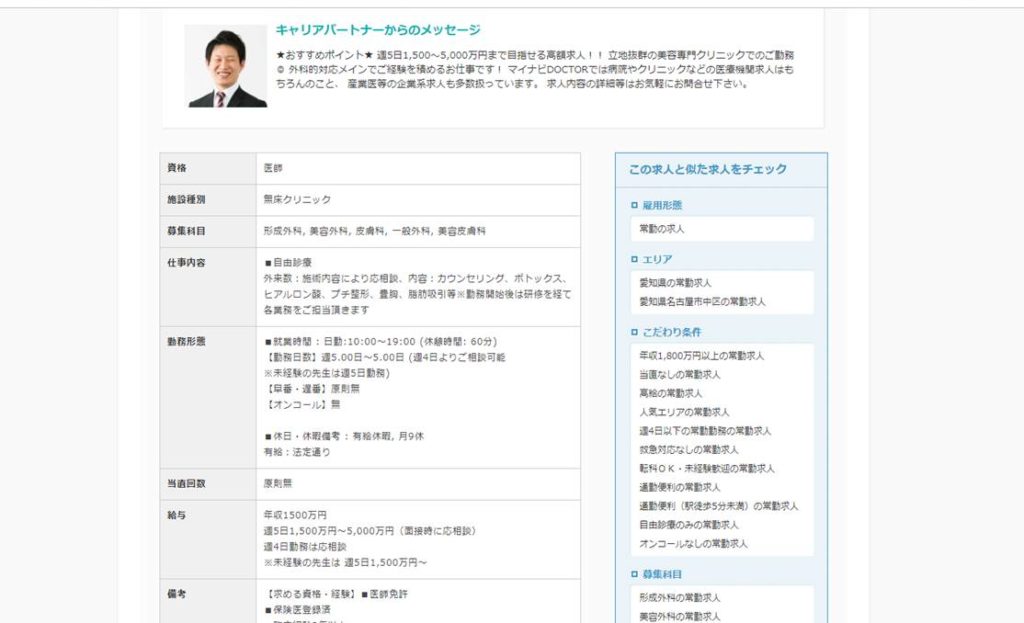Click the career partner's portrait photo

tap(225, 66)
